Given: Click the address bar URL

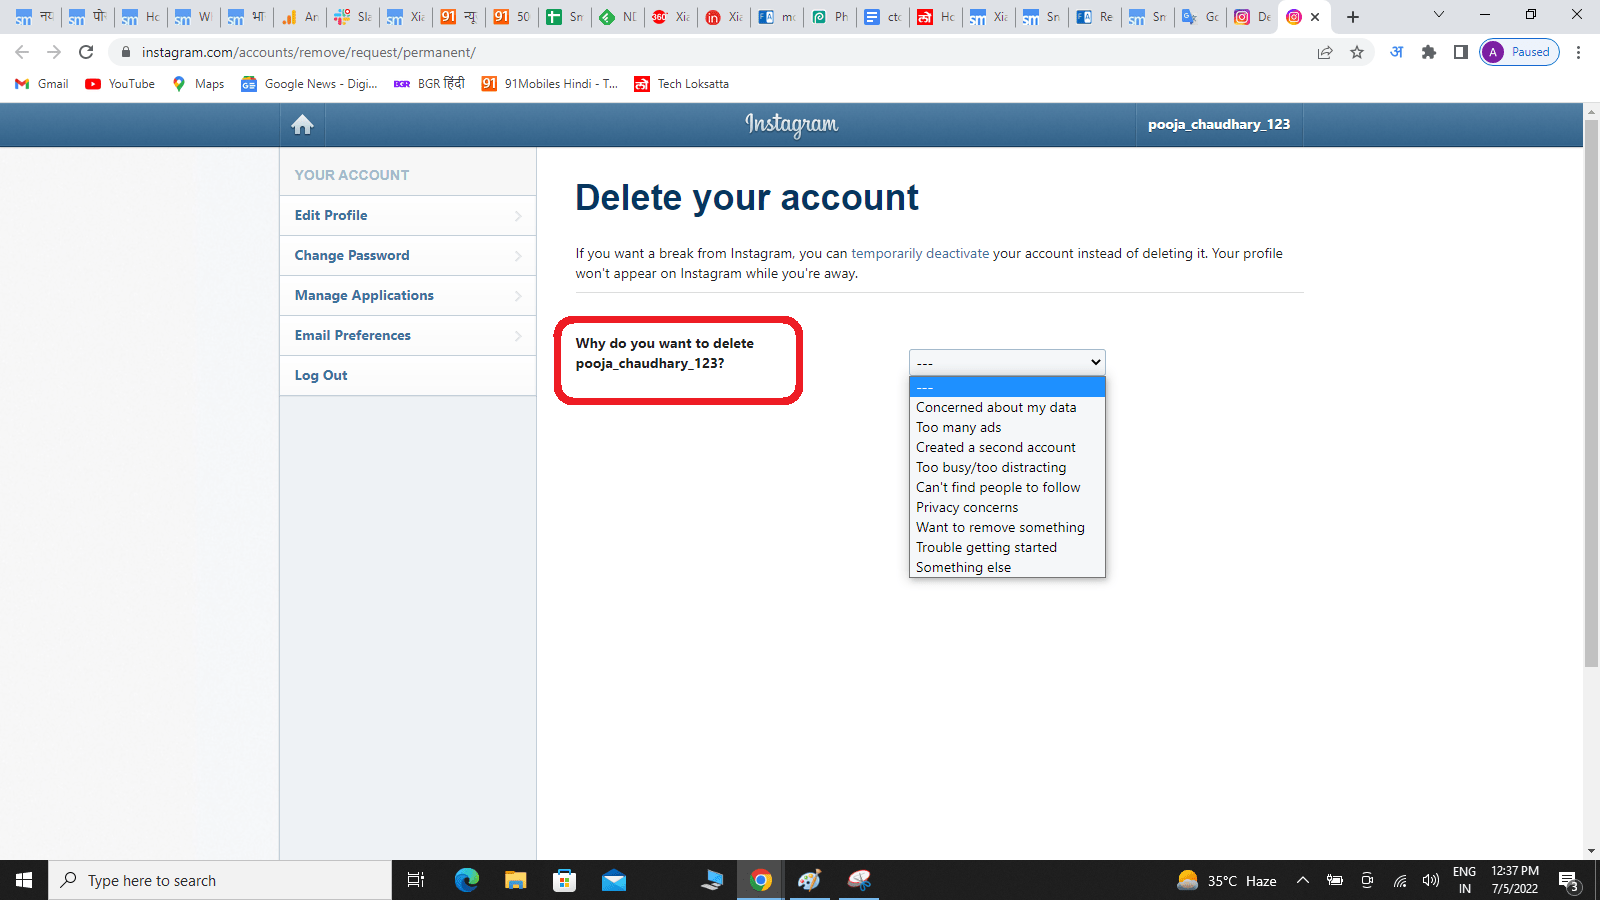Looking at the screenshot, I should [x=309, y=52].
